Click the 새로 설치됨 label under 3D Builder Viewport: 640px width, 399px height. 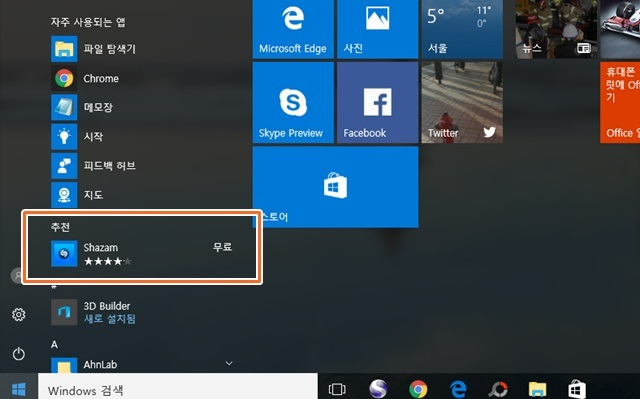[x=109, y=319]
